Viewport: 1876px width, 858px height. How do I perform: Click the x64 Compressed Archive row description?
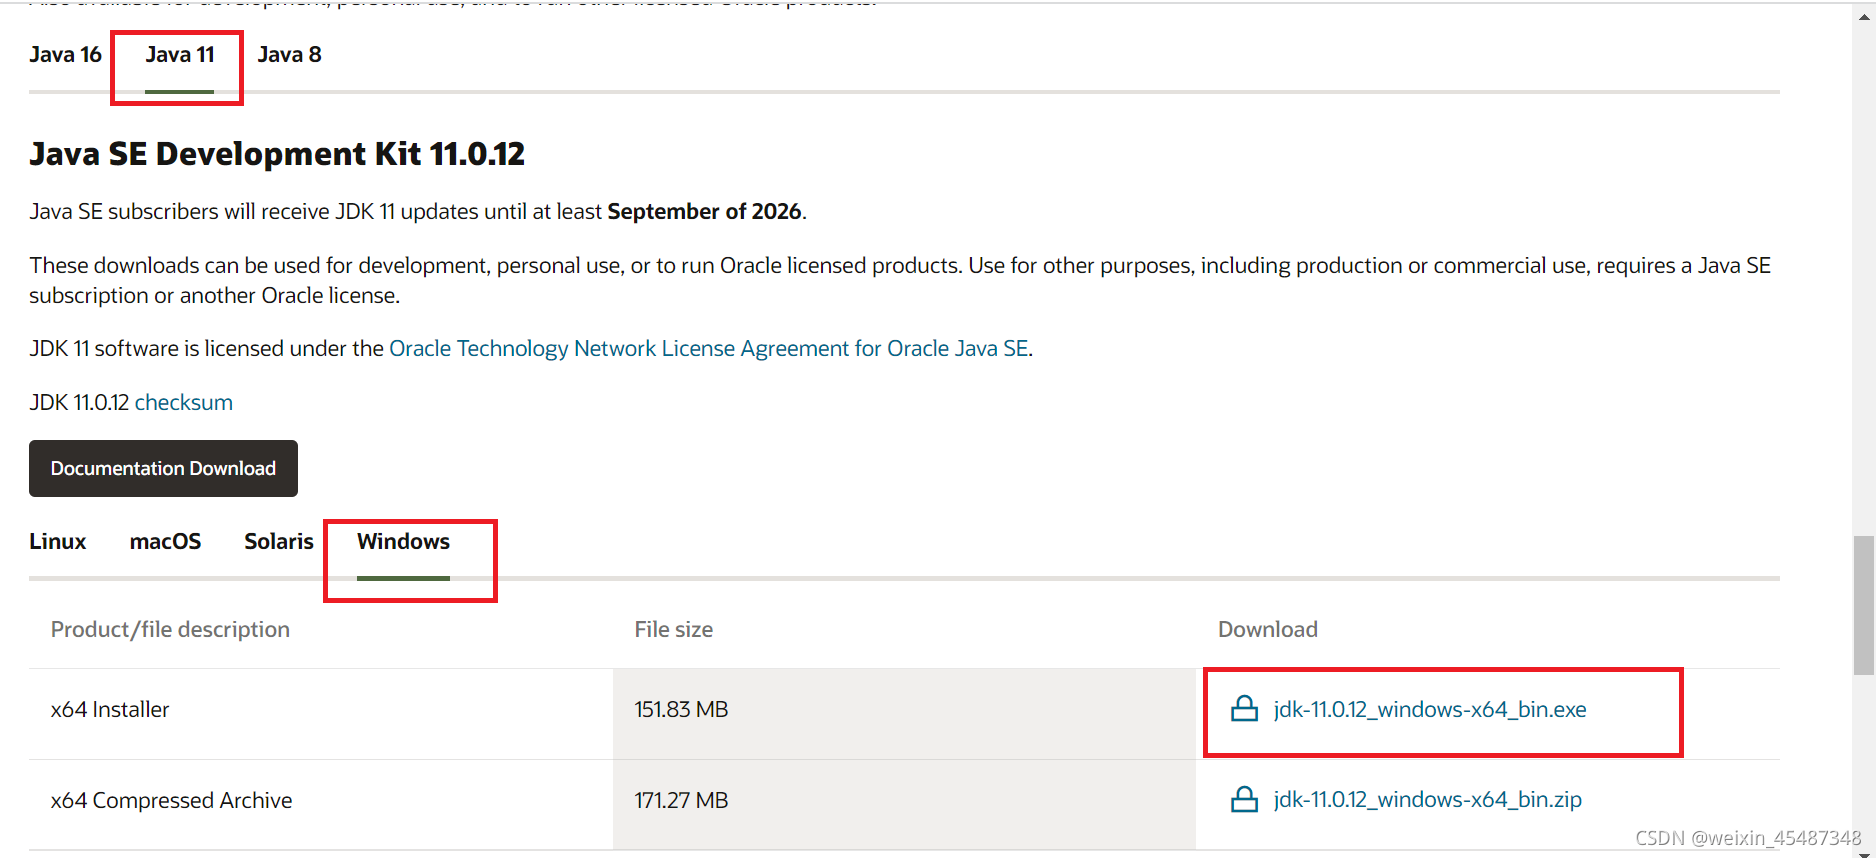pos(171,800)
